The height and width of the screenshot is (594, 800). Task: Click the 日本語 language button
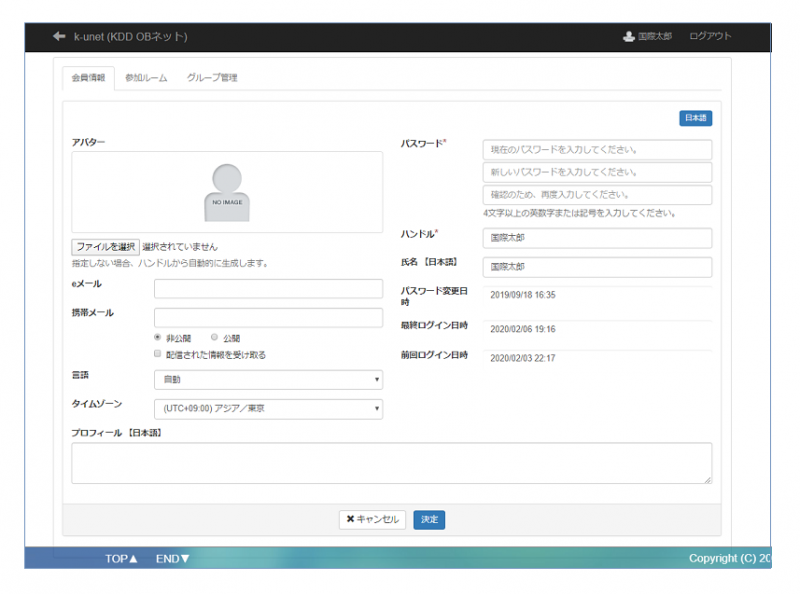[x=695, y=118]
